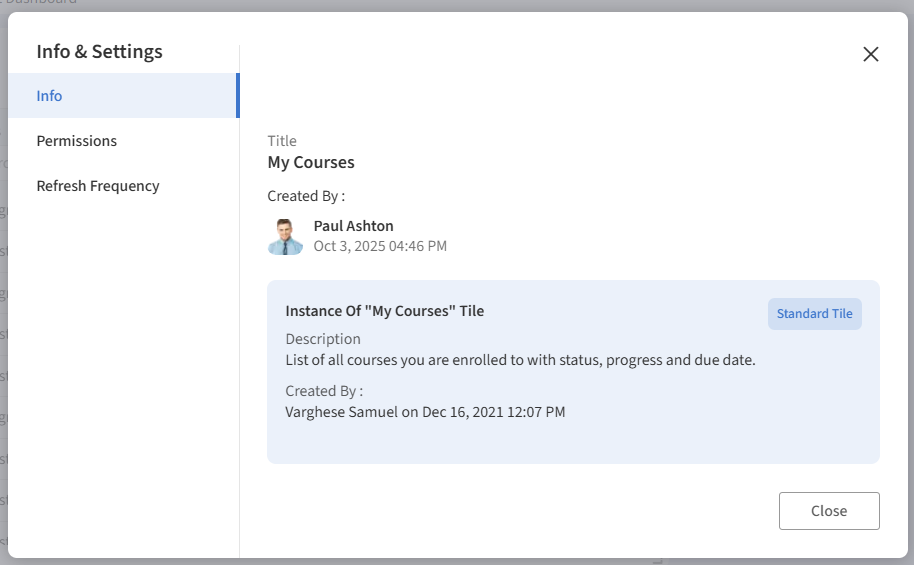Click the Description label in tile card
The width and height of the screenshot is (914, 565).
pyautogui.click(x=323, y=339)
